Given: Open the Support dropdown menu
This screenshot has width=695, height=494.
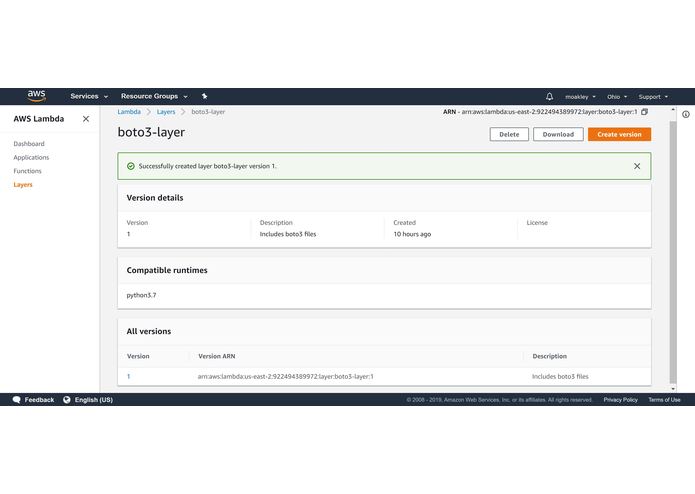Looking at the screenshot, I should click(x=653, y=97).
